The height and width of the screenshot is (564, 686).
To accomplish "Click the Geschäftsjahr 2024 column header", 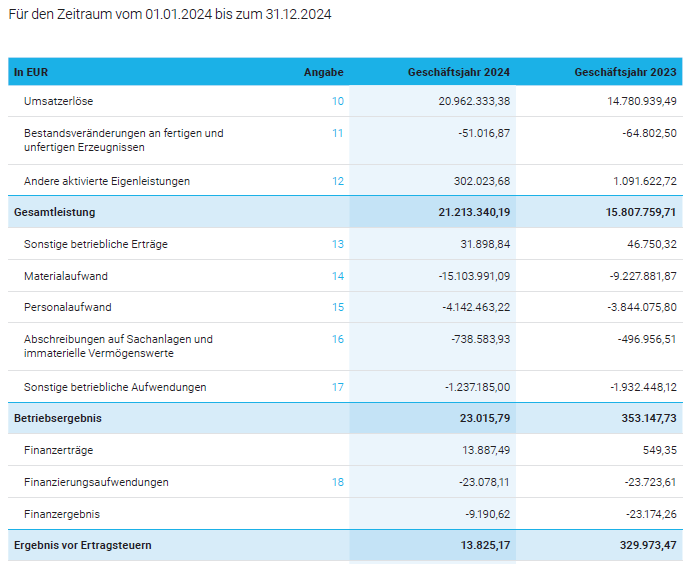I will click(x=458, y=72).
